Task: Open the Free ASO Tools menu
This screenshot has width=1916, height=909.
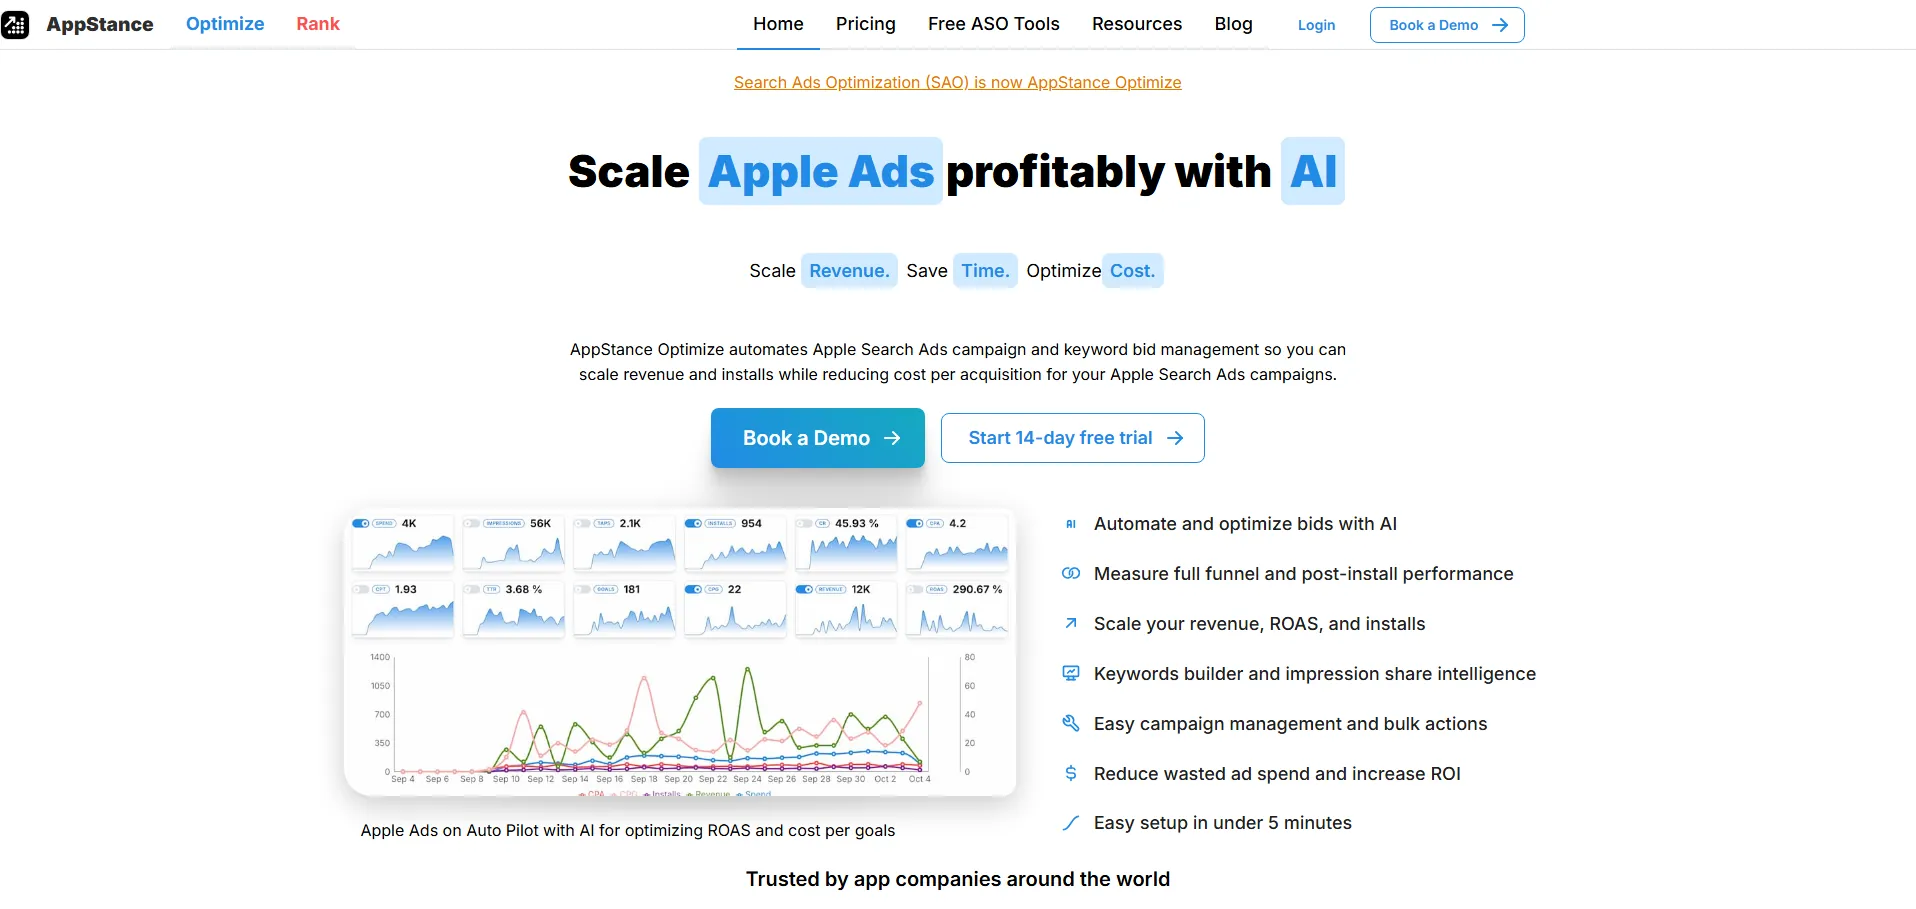Action: pyautogui.click(x=993, y=24)
